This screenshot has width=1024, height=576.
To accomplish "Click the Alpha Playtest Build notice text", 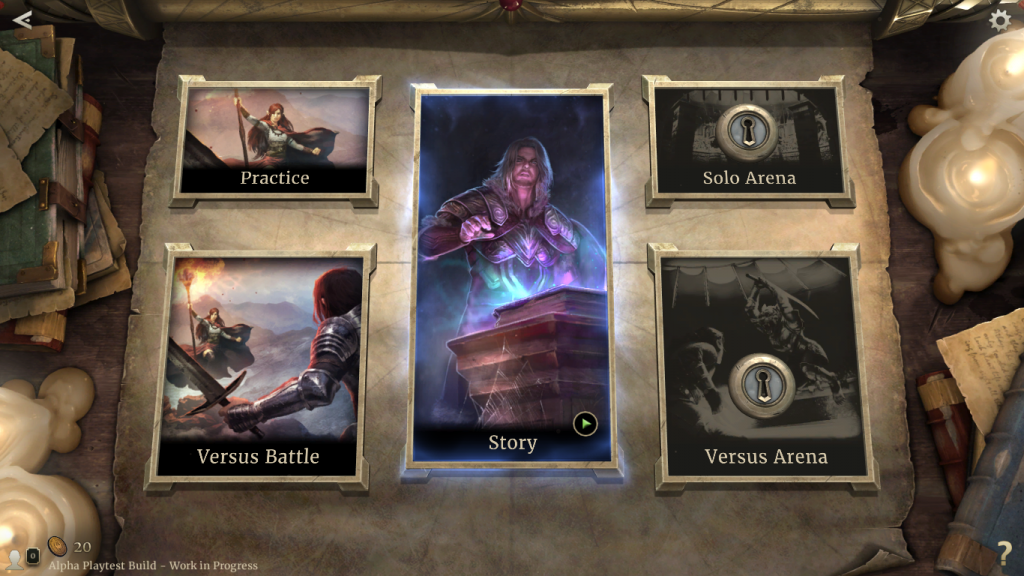I will pos(153,566).
